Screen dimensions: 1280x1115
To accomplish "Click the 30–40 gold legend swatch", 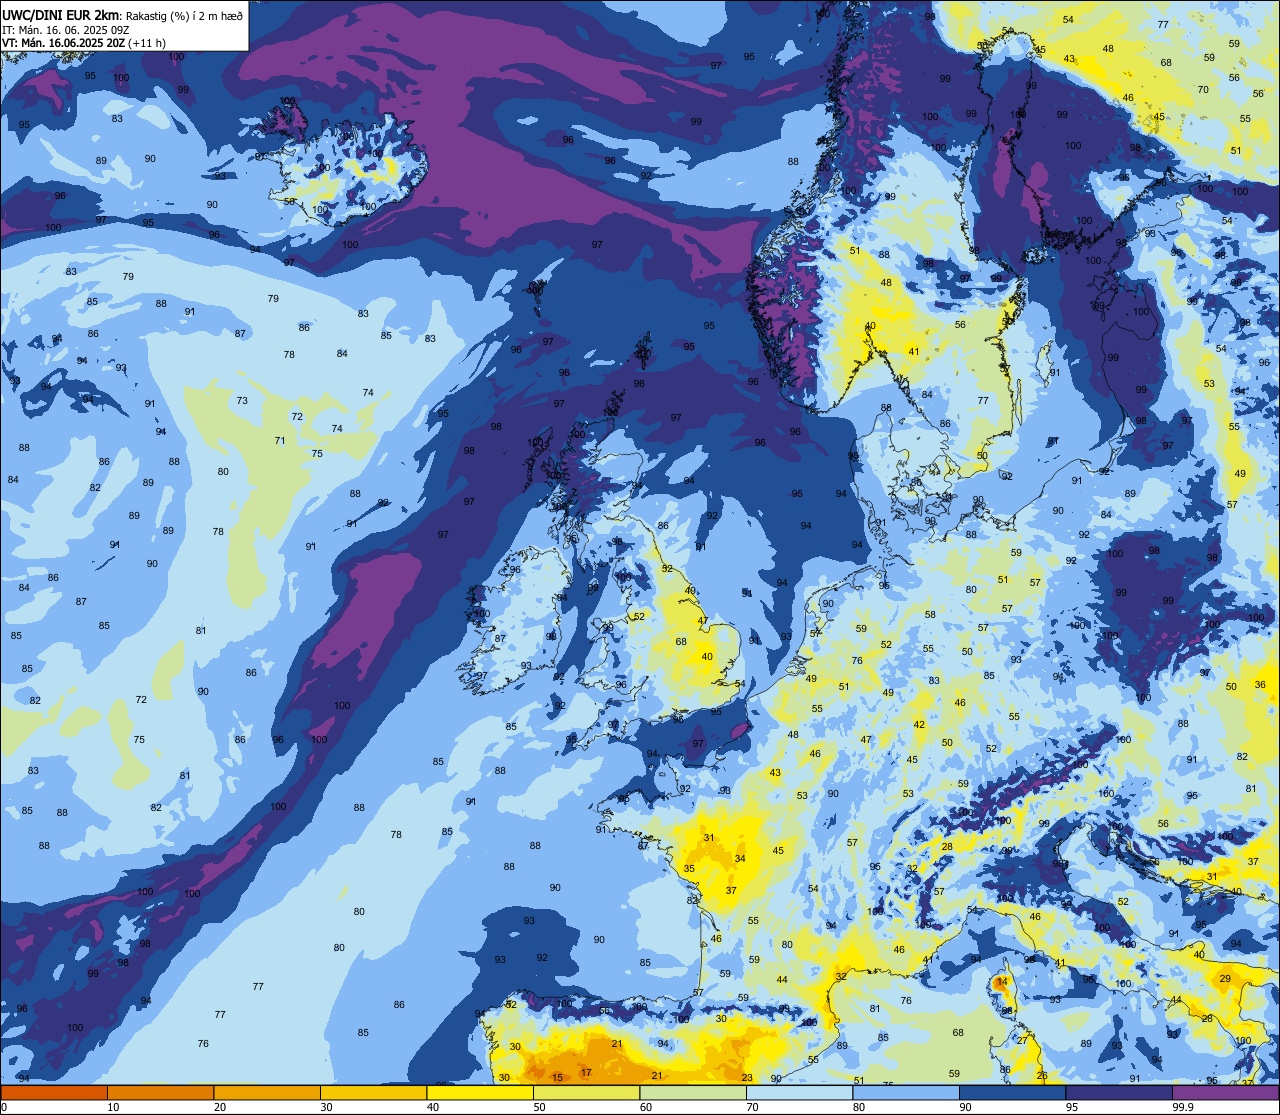I will (x=373, y=1092).
